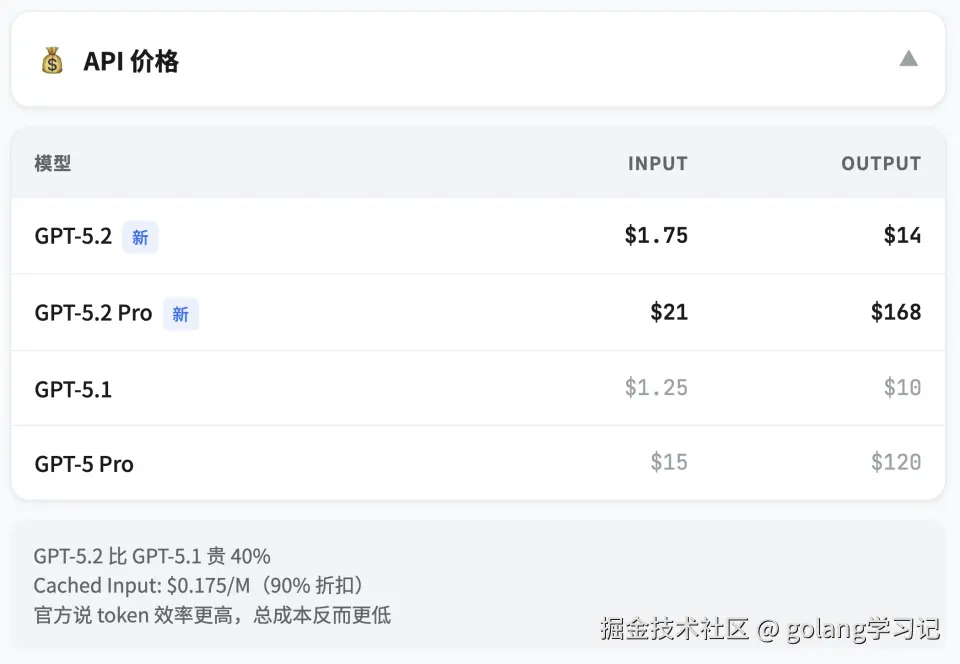The width and height of the screenshot is (960, 664).
Task: Click the GPT-5.2 比 GPT-5.1 贵 40% note
Action: 152,556
